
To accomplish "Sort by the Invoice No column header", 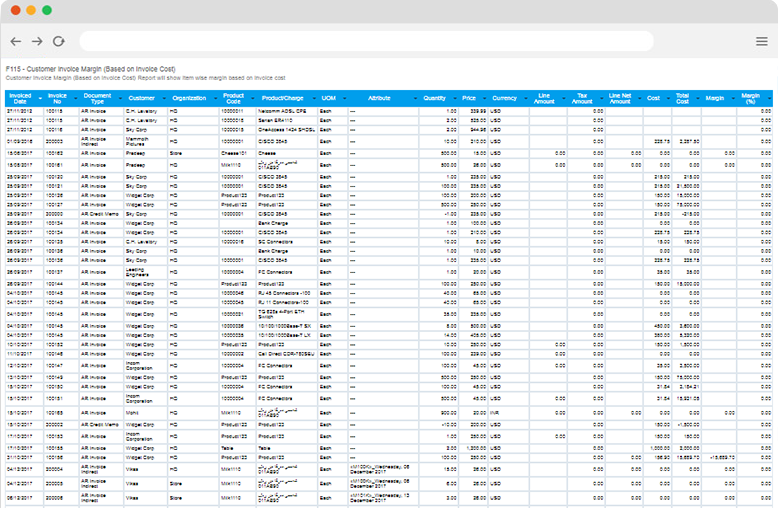I will pos(57,99).
